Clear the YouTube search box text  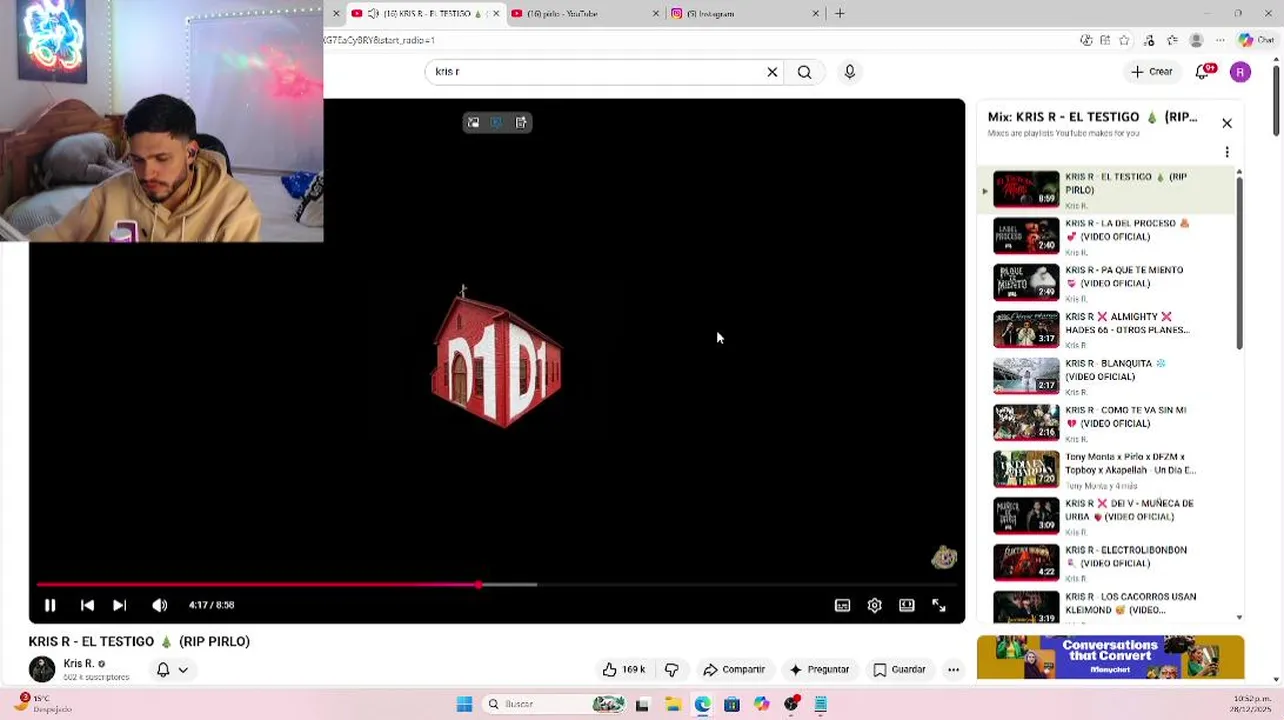tap(772, 72)
